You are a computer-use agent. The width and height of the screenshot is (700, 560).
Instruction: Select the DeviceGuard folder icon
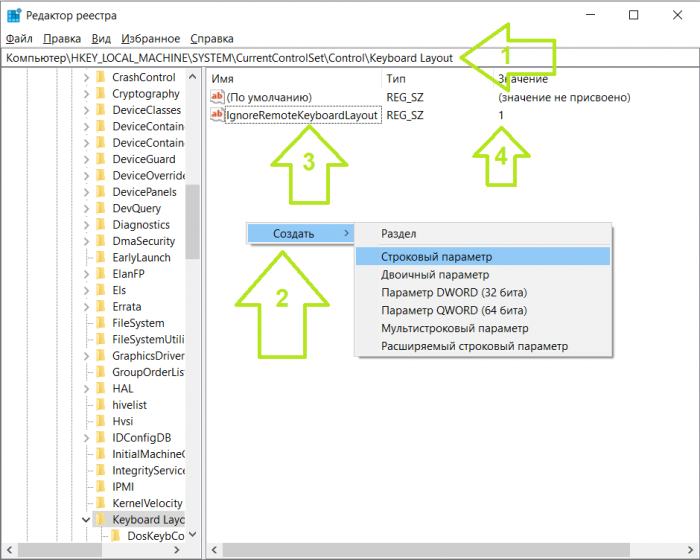[x=101, y=159]
